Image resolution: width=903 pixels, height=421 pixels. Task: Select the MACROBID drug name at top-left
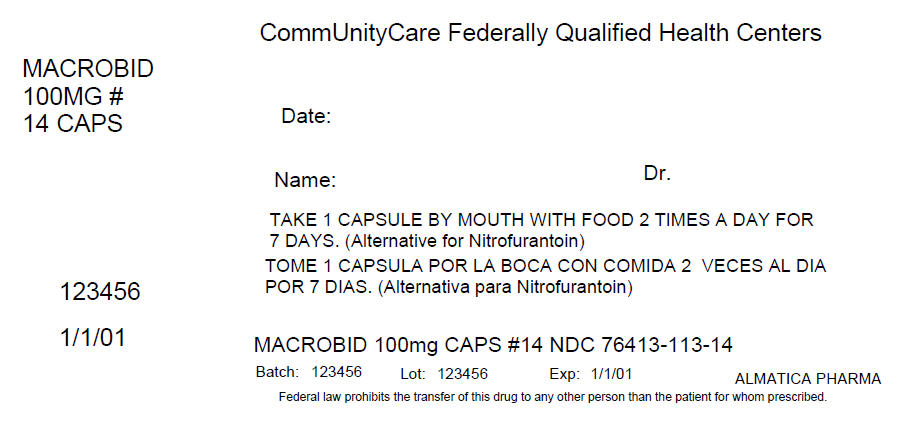coord(88,70)
